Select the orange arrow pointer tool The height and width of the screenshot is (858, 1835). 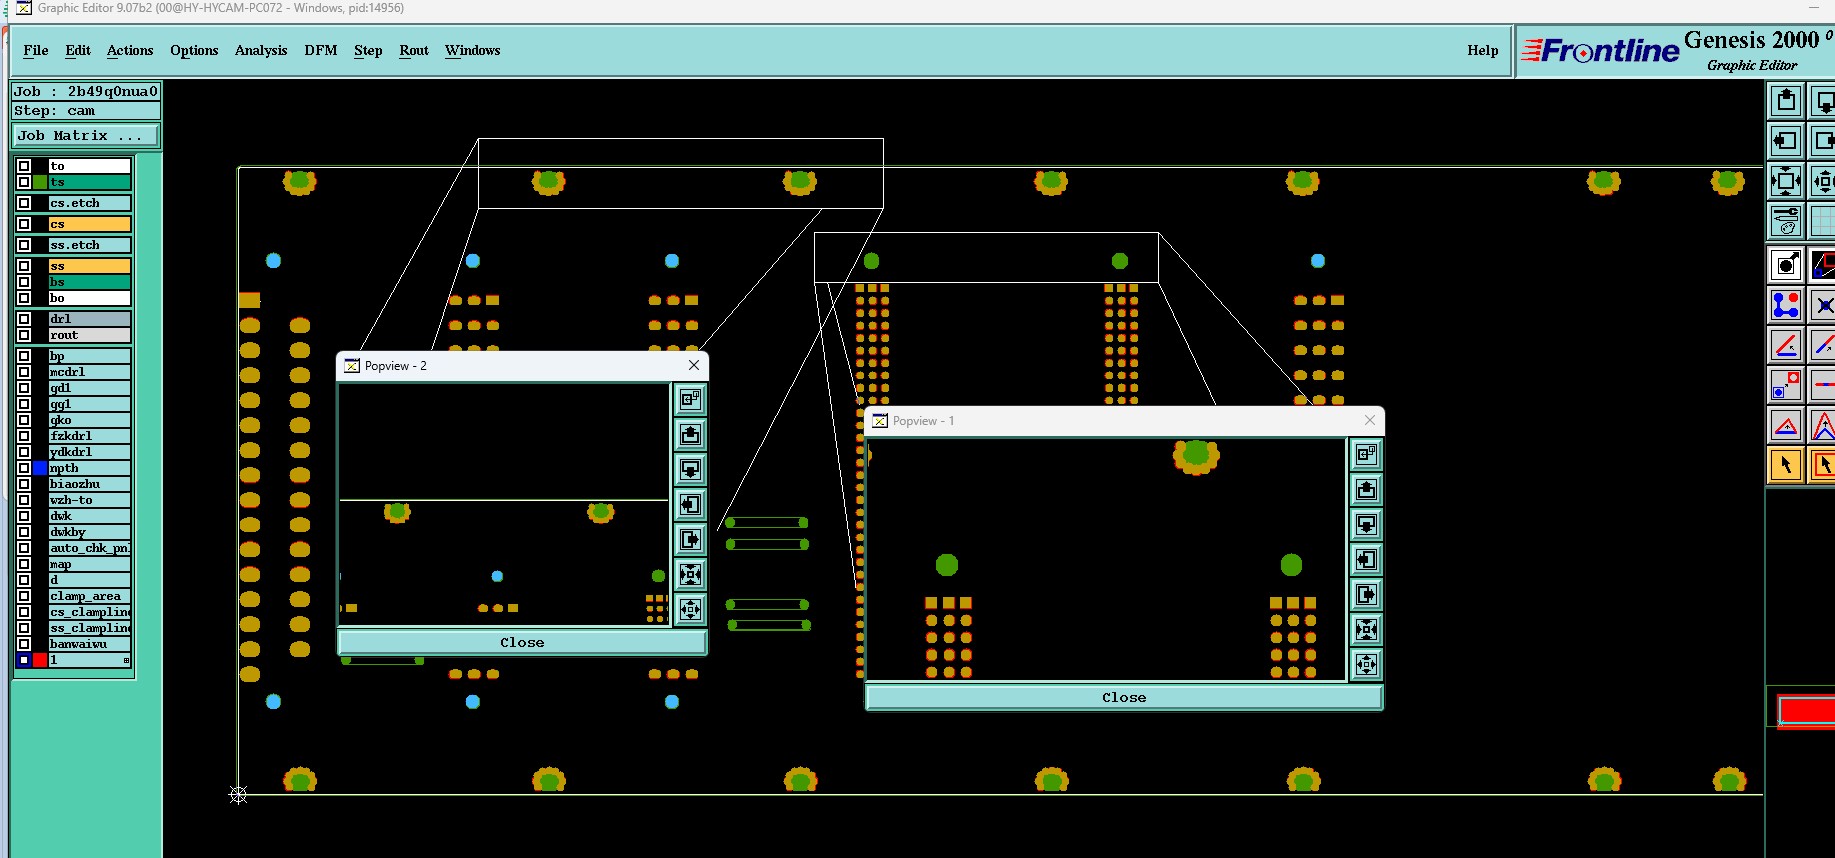[1786, 465]
